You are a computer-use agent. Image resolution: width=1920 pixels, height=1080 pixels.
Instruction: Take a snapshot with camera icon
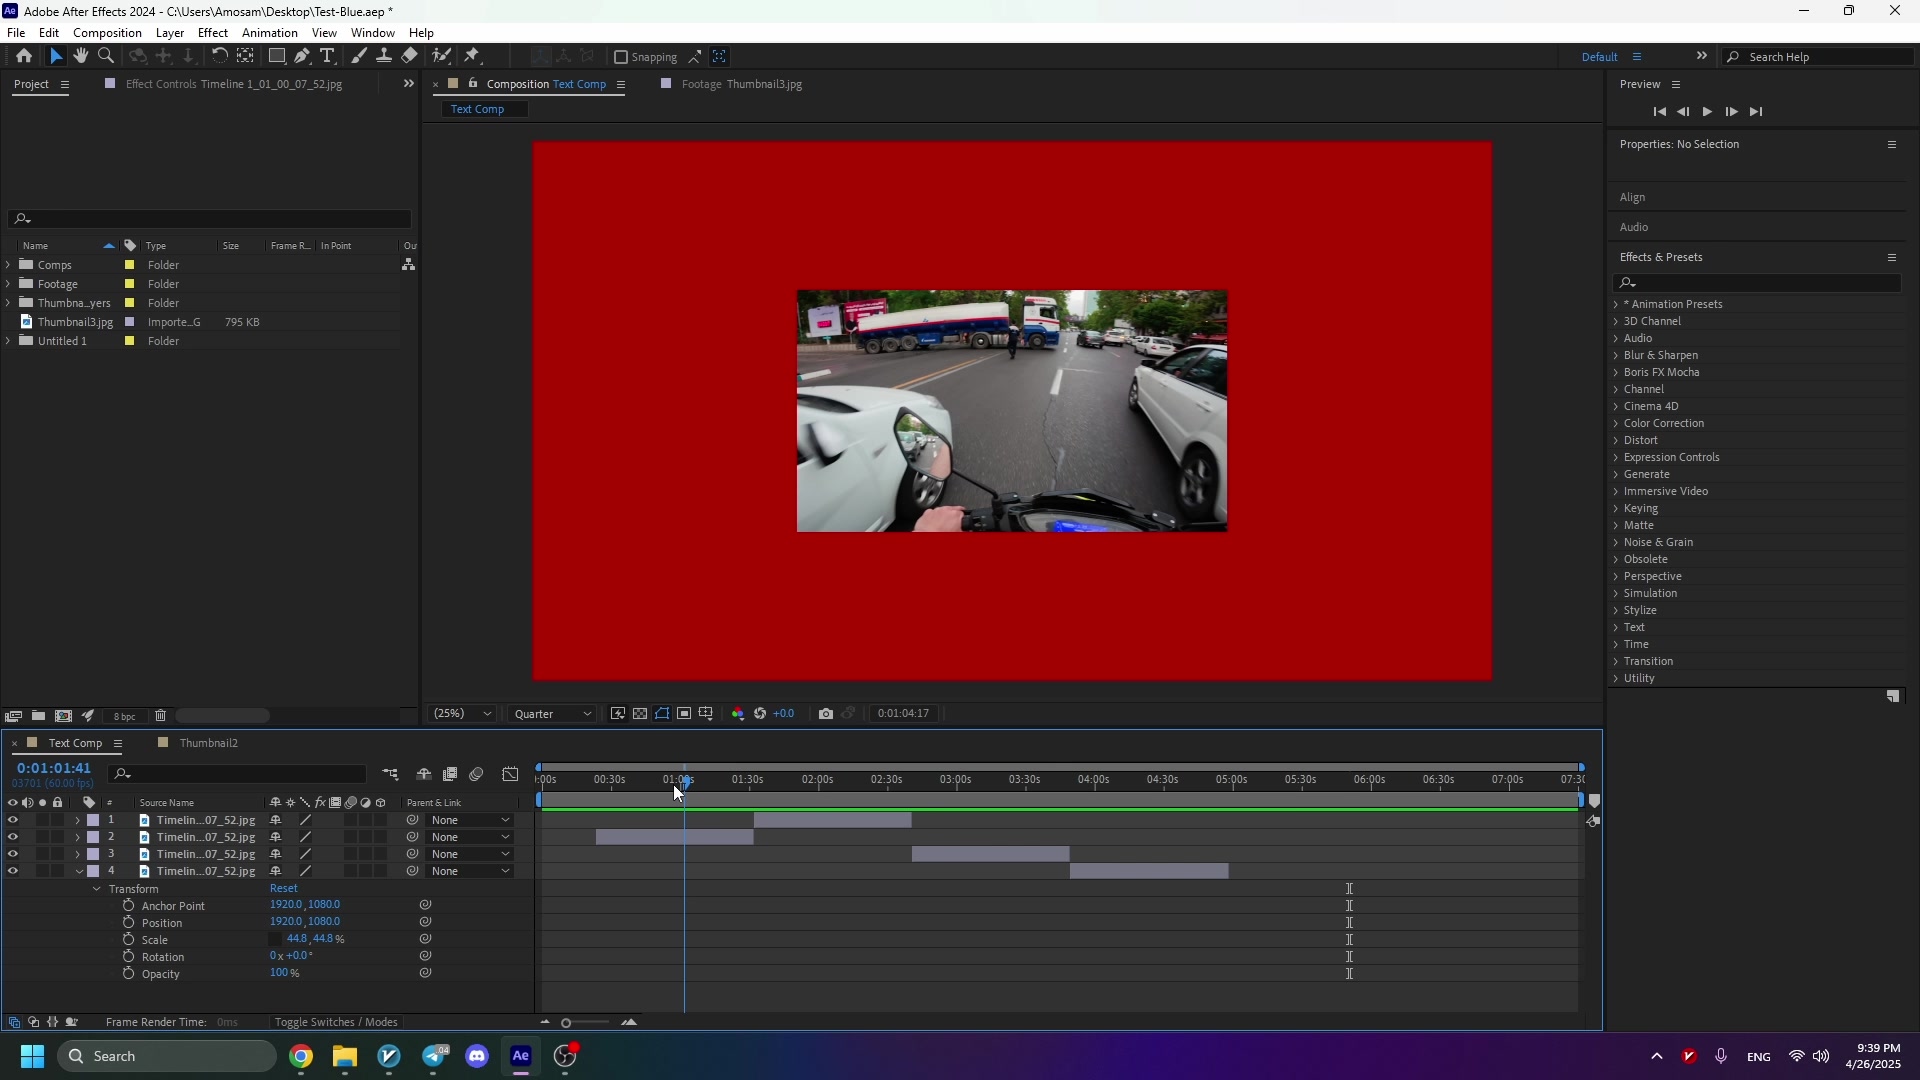coord(825,714)
